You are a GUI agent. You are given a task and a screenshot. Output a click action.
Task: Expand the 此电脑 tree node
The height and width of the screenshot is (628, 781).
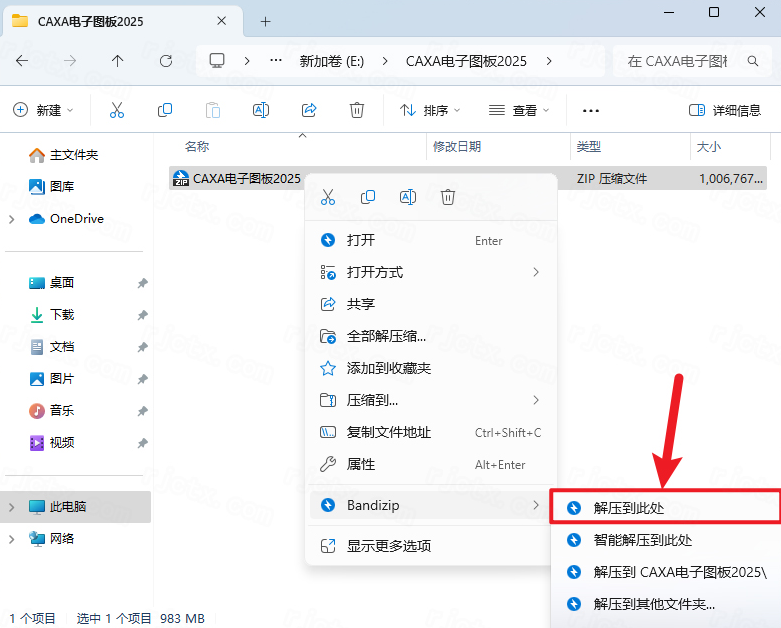(x=12, y=507)
